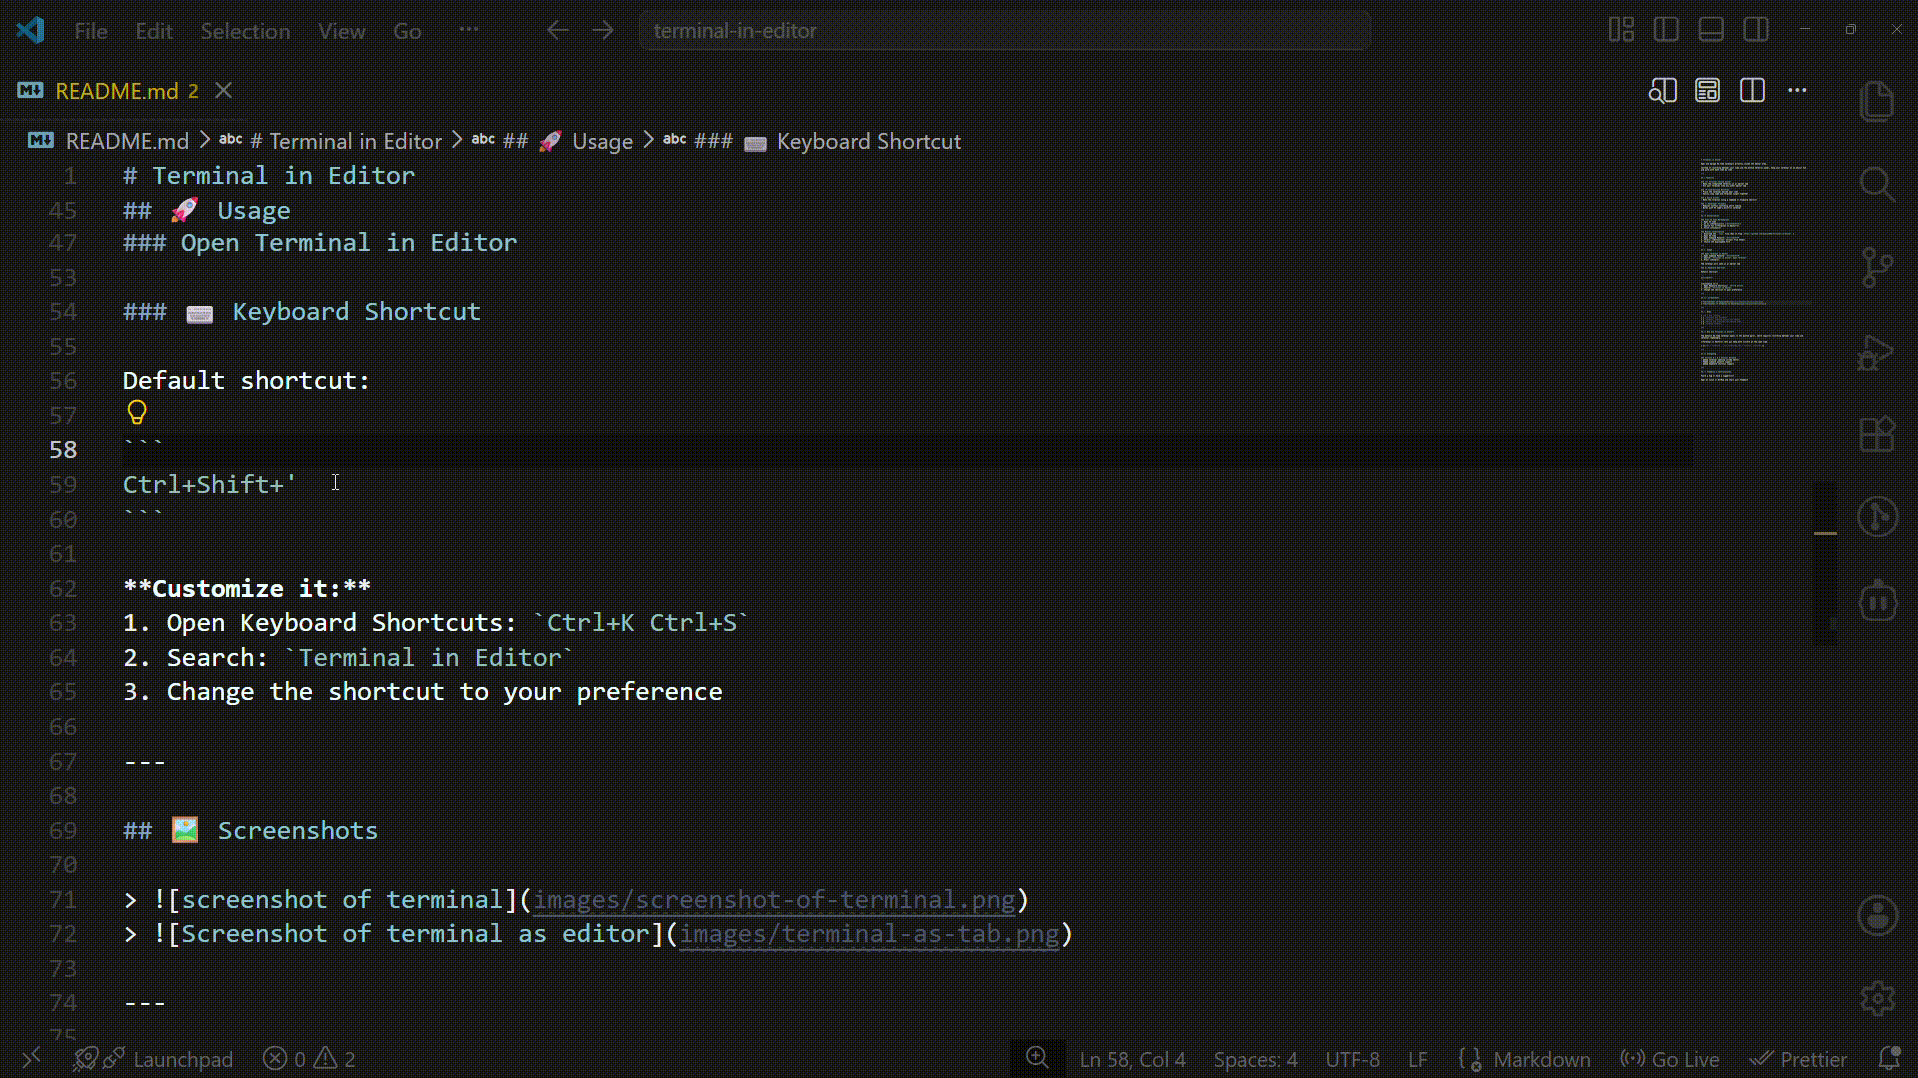Jump to sticky header 'Open Terminal in Editor'
Image resolution: width=1918 pixels, height=1078 pixels.
point(320,243)
